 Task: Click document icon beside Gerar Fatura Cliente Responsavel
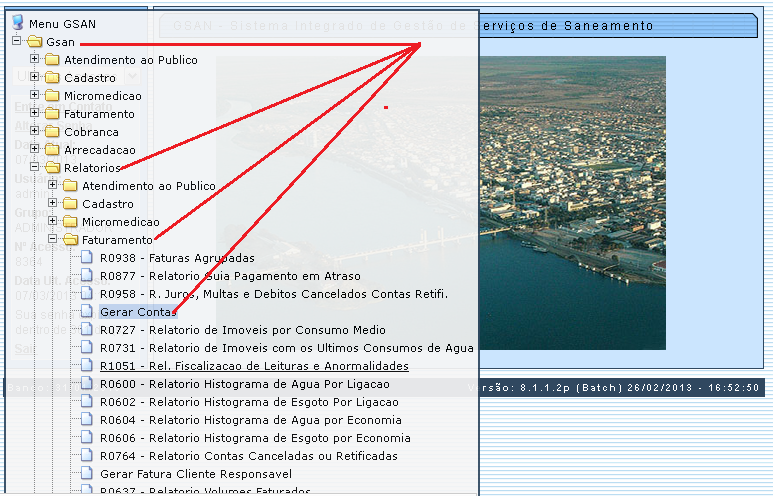tap(87, 474)
